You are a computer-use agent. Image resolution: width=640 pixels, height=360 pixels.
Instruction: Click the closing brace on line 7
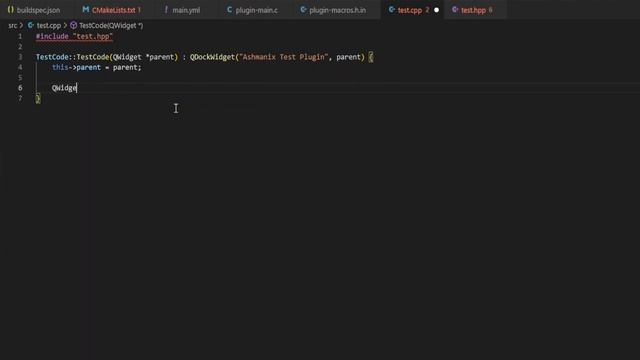[38, 98]
